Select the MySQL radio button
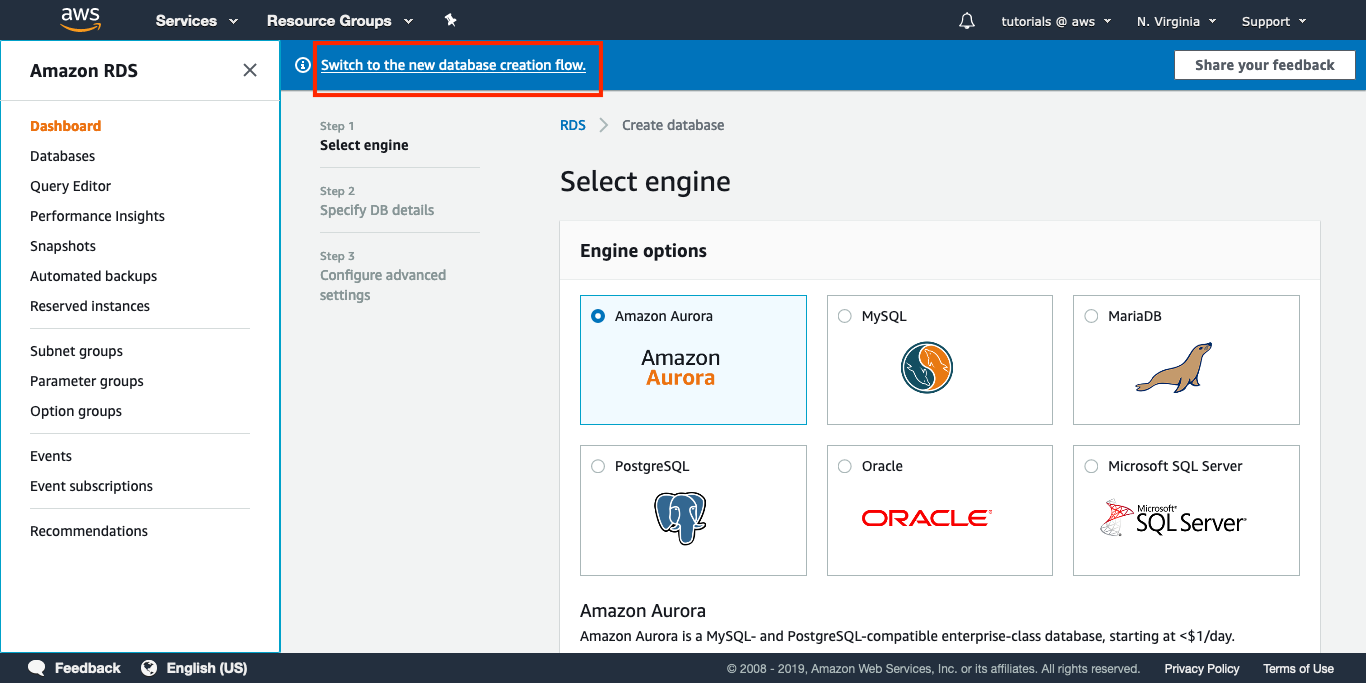This screenshot has height=683, width=1366. tap(845, 316)
